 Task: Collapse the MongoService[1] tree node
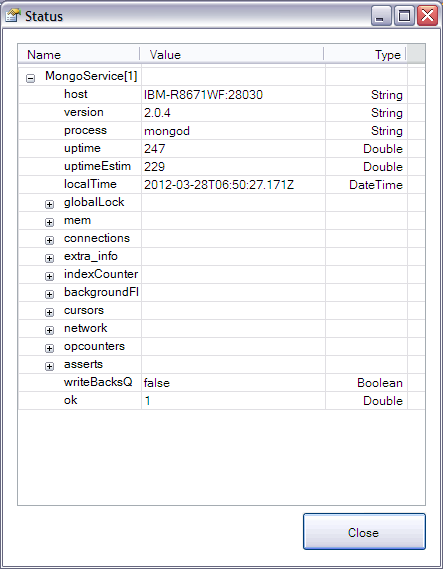31,78
